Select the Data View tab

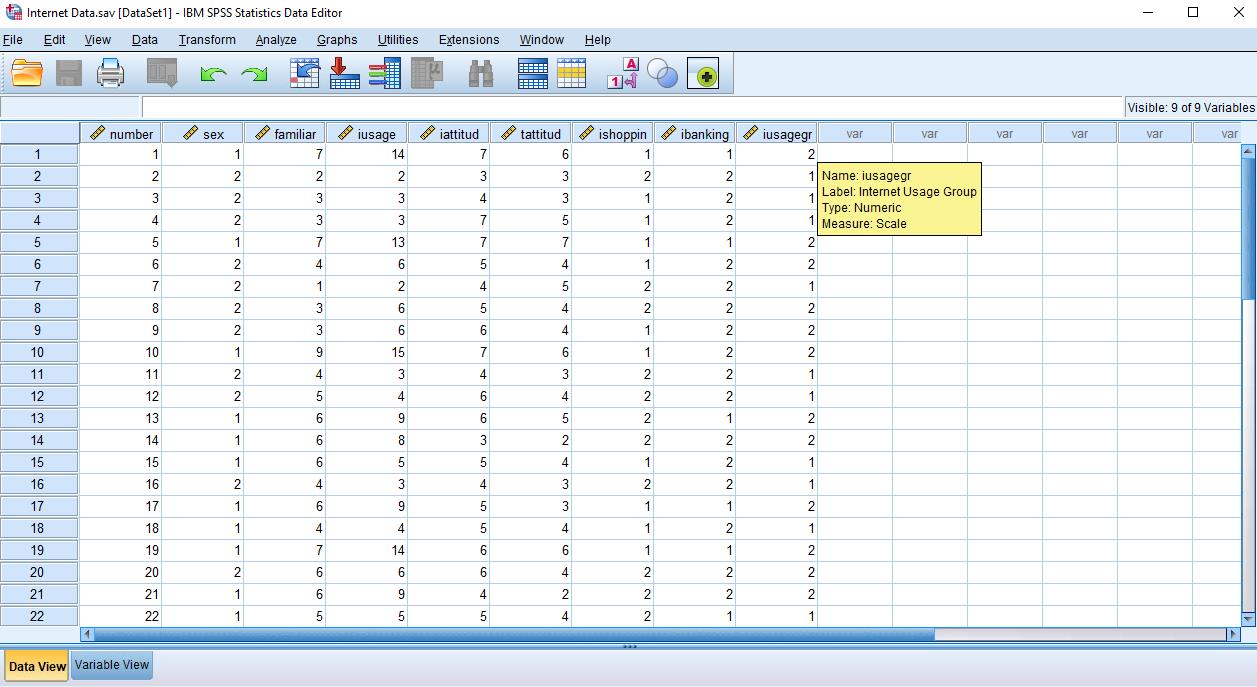point(36,665)
